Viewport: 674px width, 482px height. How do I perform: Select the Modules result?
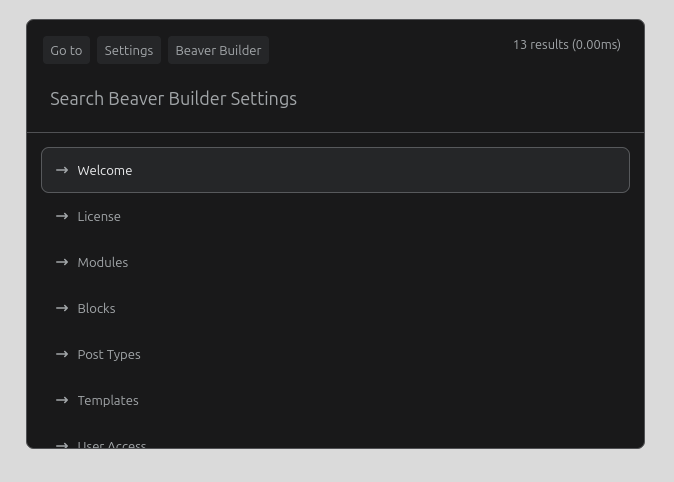tap(335, 262)
